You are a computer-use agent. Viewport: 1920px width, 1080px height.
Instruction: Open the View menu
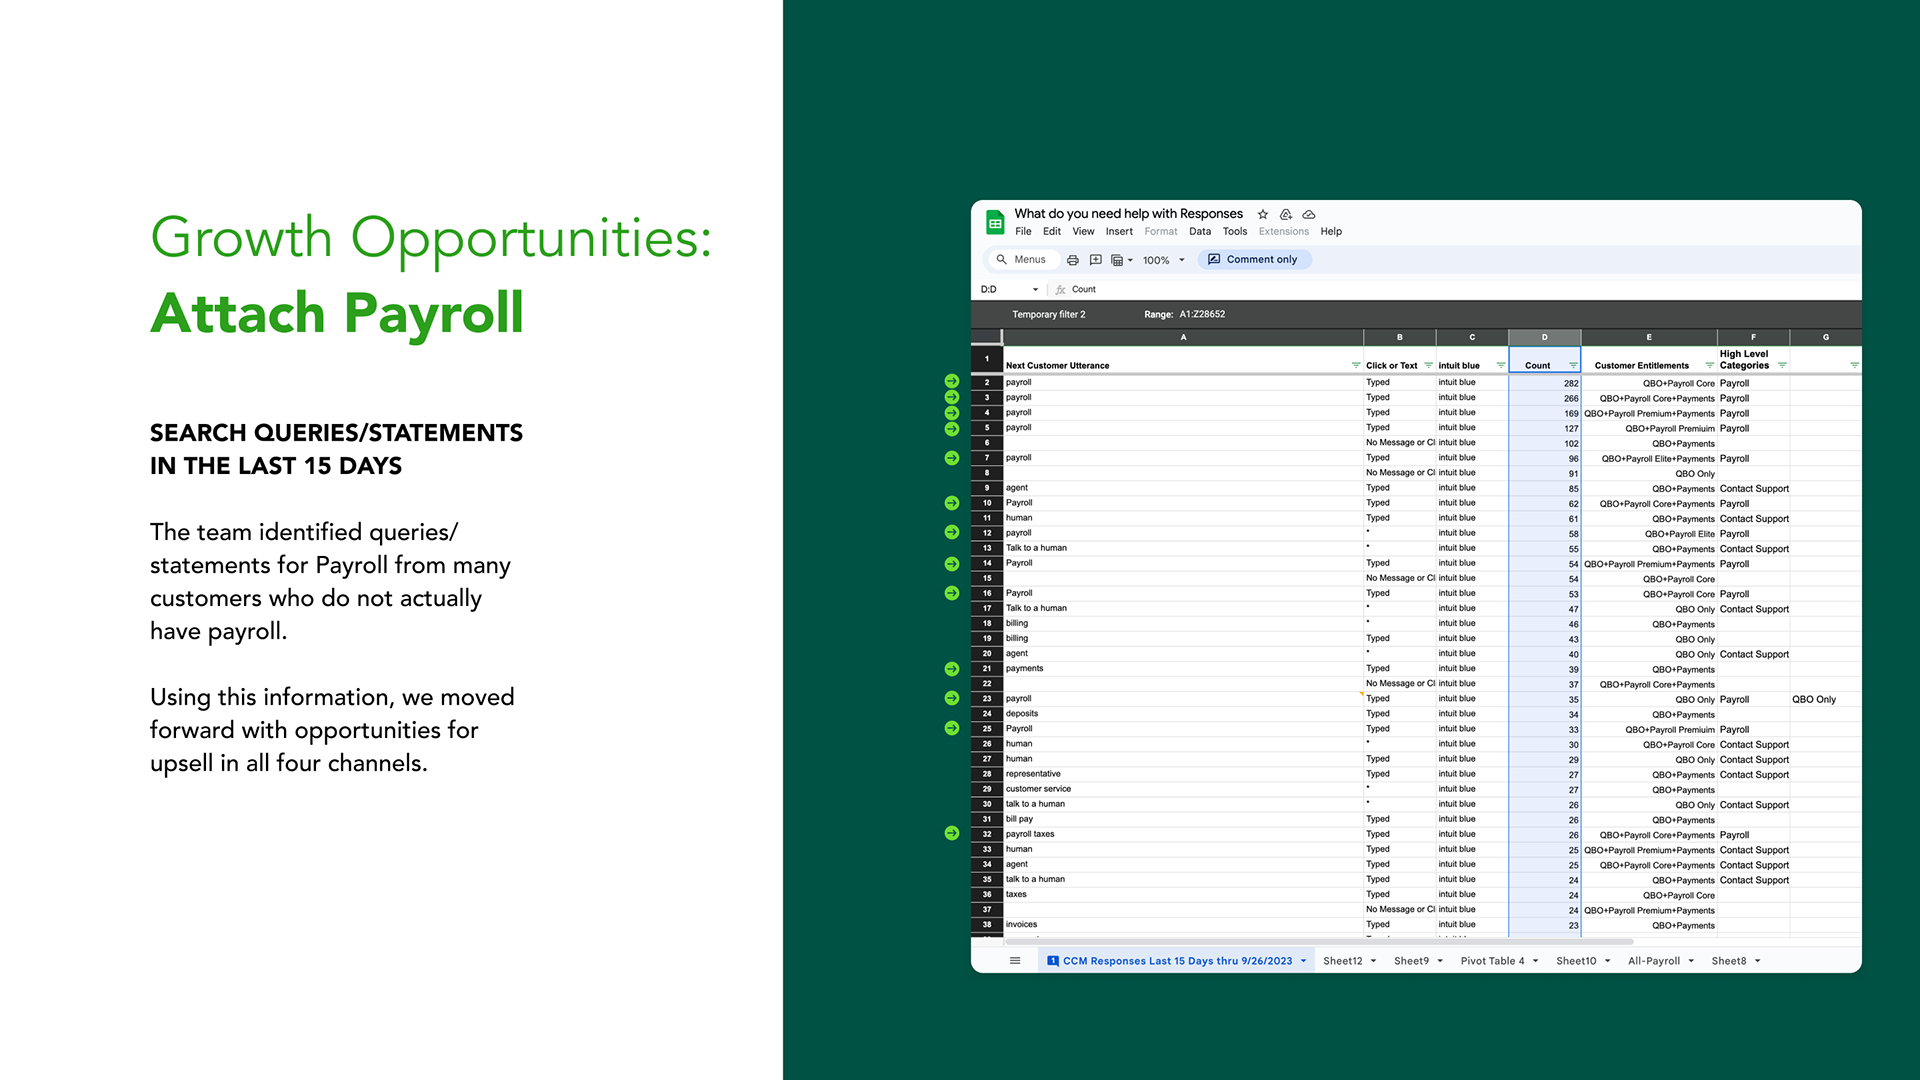pyautogui.click(x=1083, y=232)
